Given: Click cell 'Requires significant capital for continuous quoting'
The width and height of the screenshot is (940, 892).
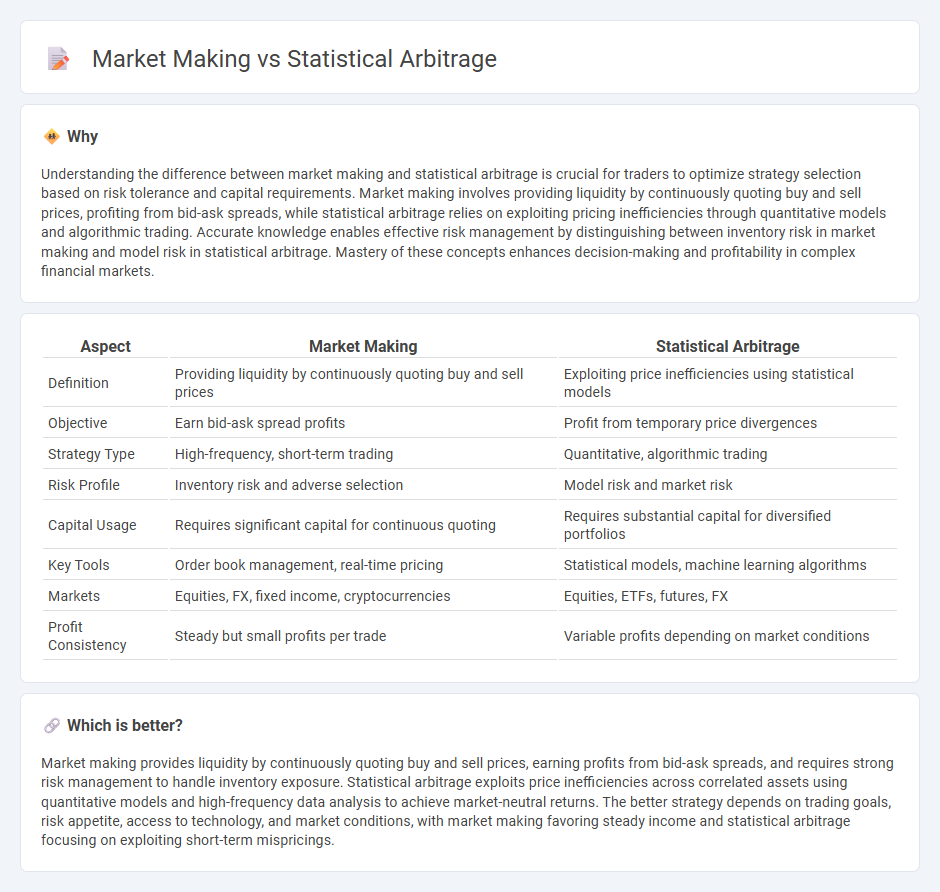Looking at the screenshot, I should coord(363,525).
